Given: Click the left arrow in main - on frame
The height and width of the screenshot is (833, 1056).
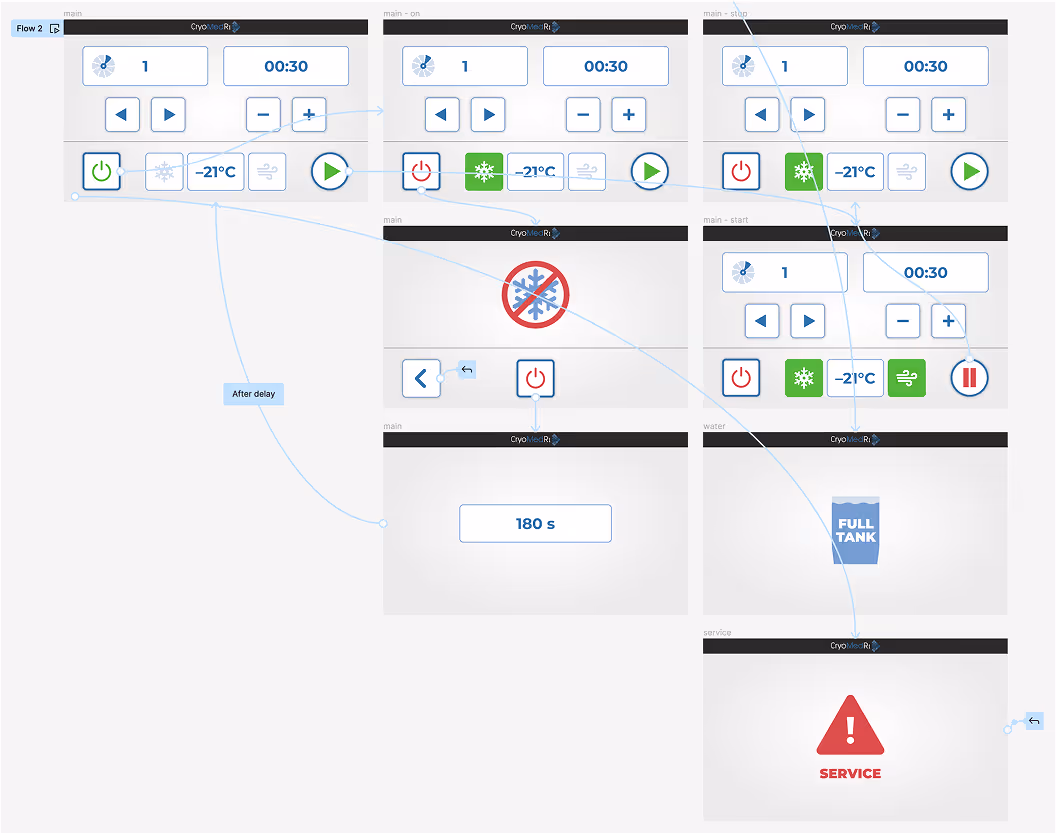Looking at the screenshot, I should point(442,114).
